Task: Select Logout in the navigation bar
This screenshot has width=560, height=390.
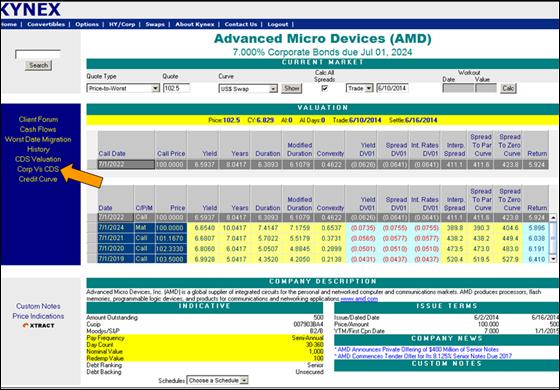Action: [x=278, y=24]
